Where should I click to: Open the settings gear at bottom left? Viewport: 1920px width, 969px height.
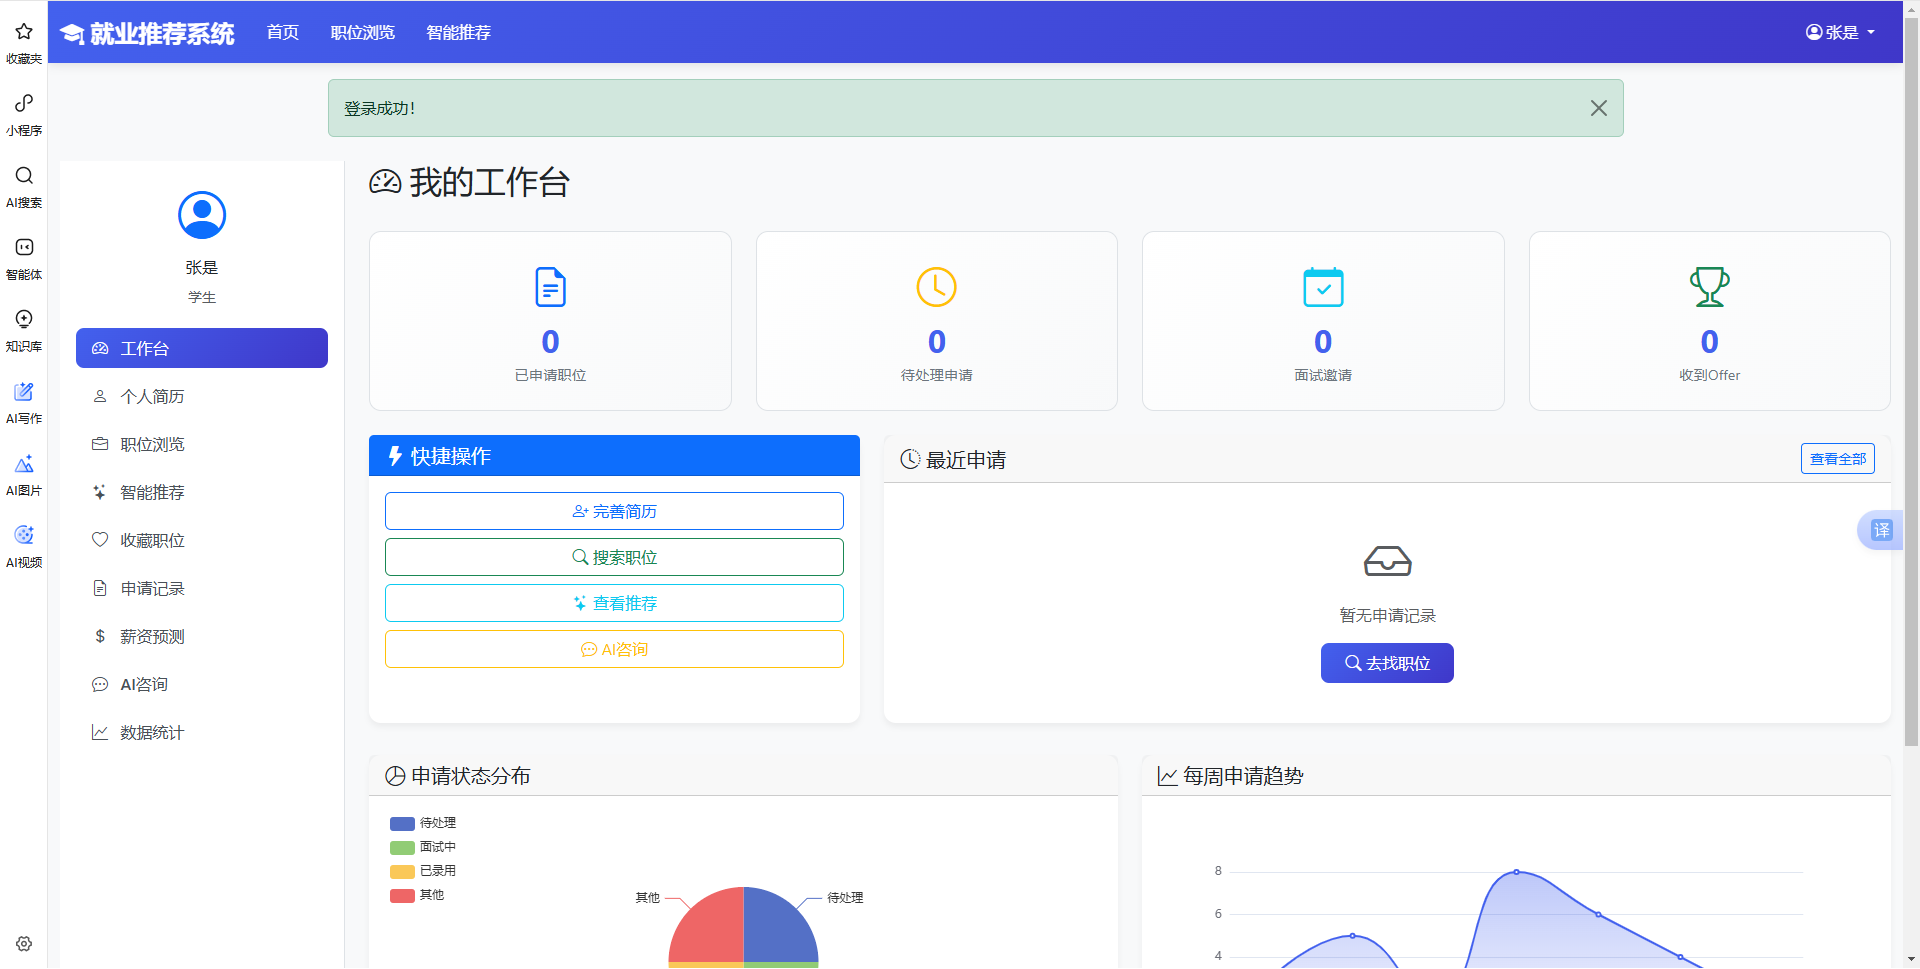click(x=23, y=943)
